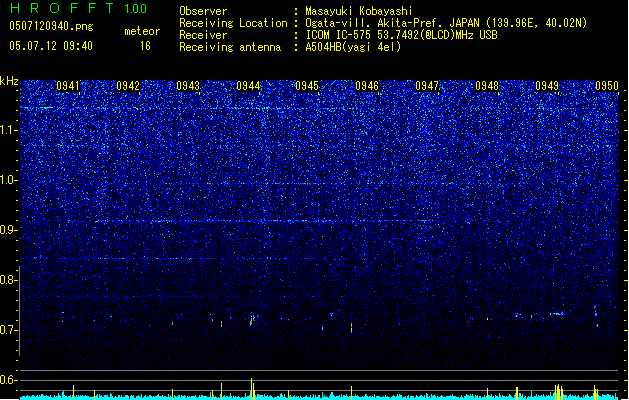This screenshot has height=400, width=629.
Task: Click the 'Receiving Location' field label
Action: 233,23
